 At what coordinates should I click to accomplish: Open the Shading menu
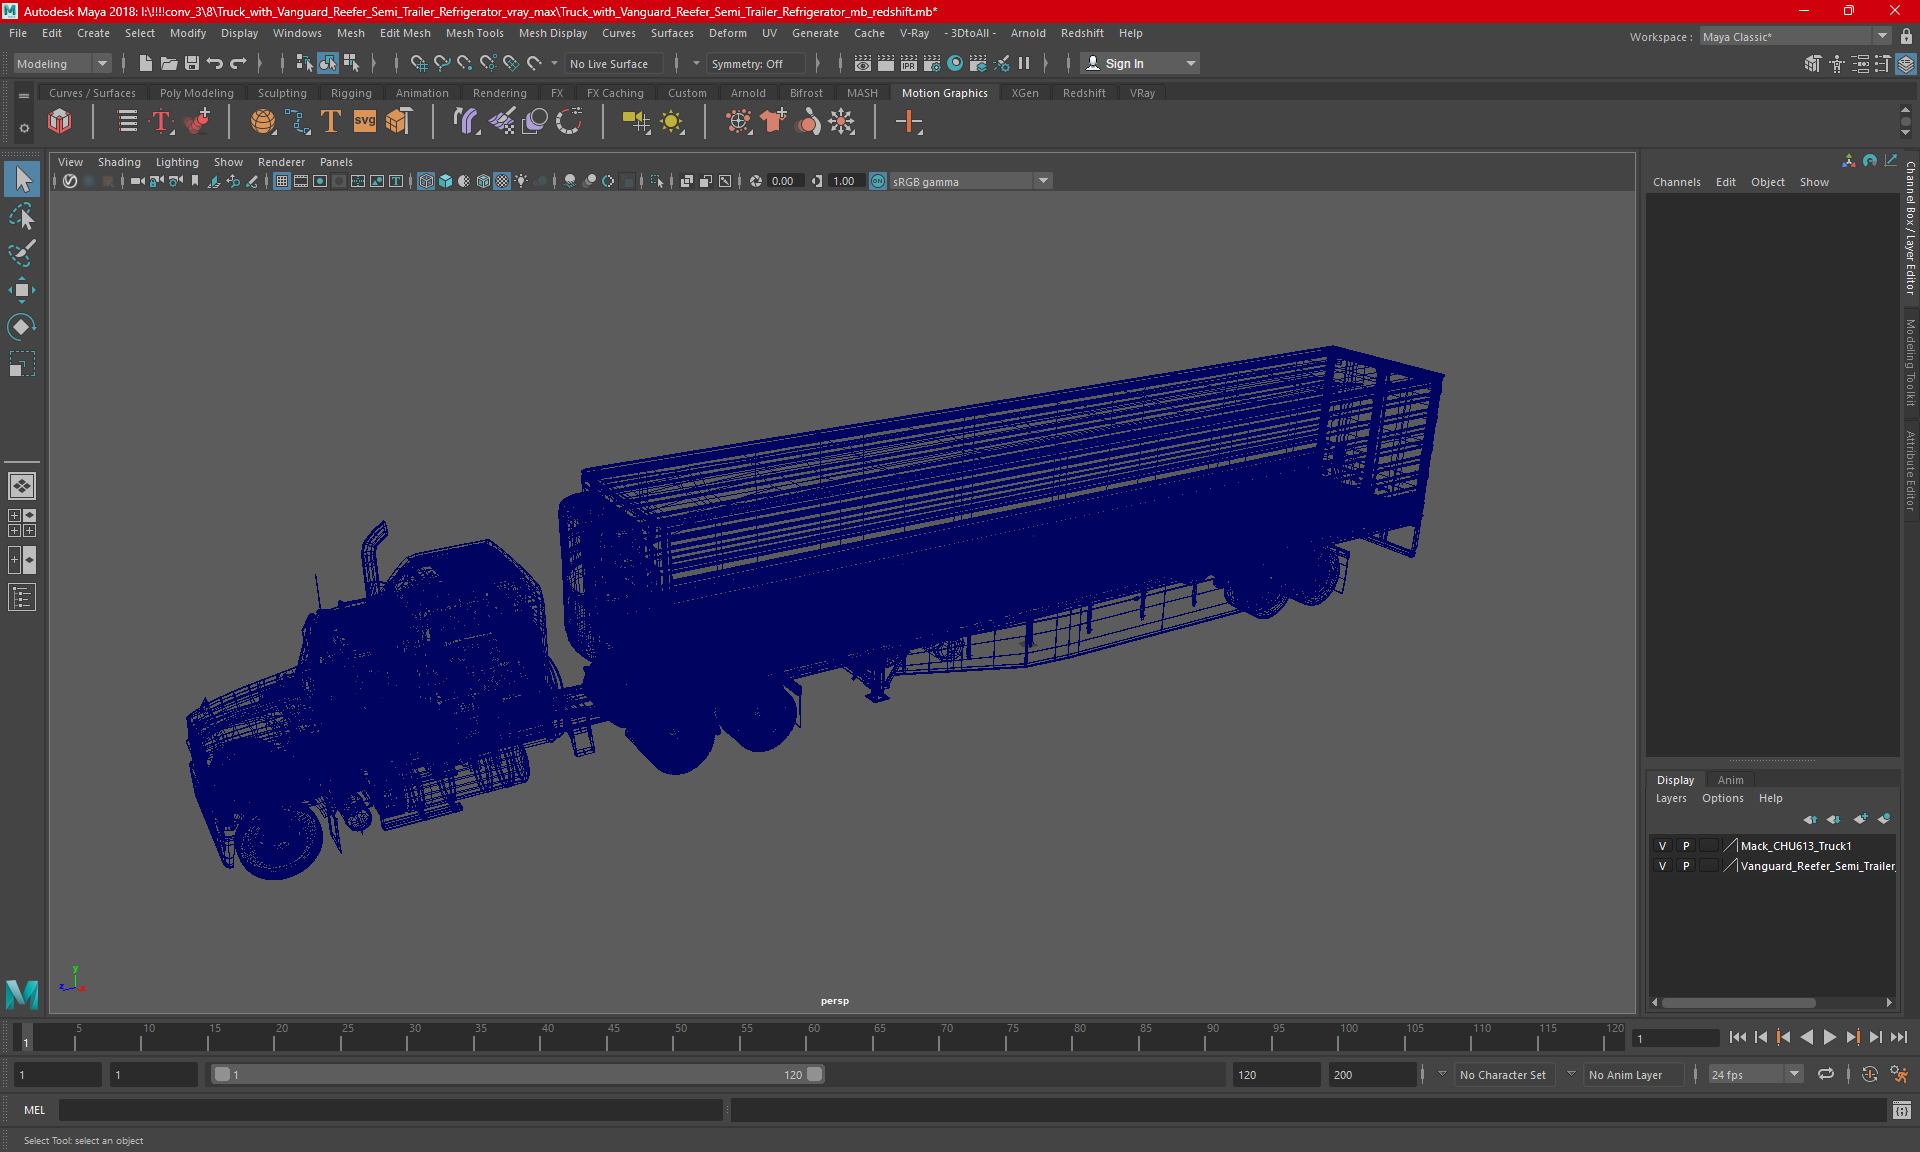[118, 160]
